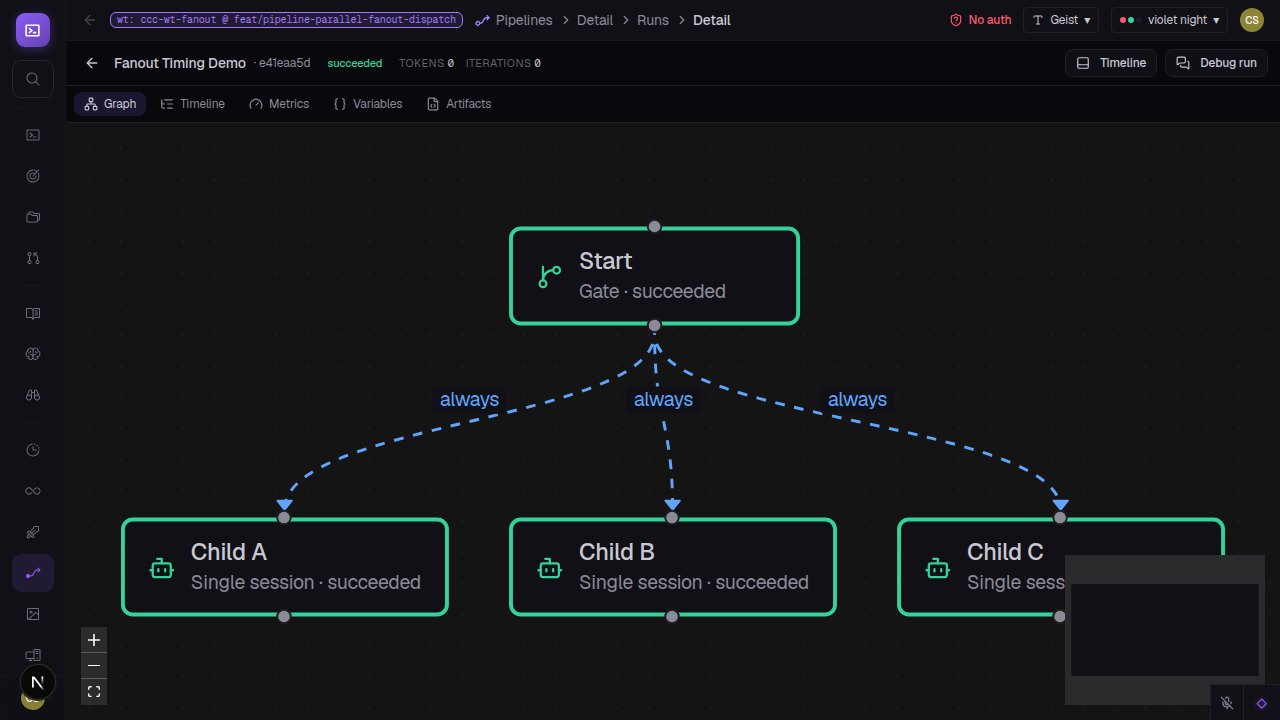Open the target icon in sidebar
The image size is (1280, 720).
33,176
